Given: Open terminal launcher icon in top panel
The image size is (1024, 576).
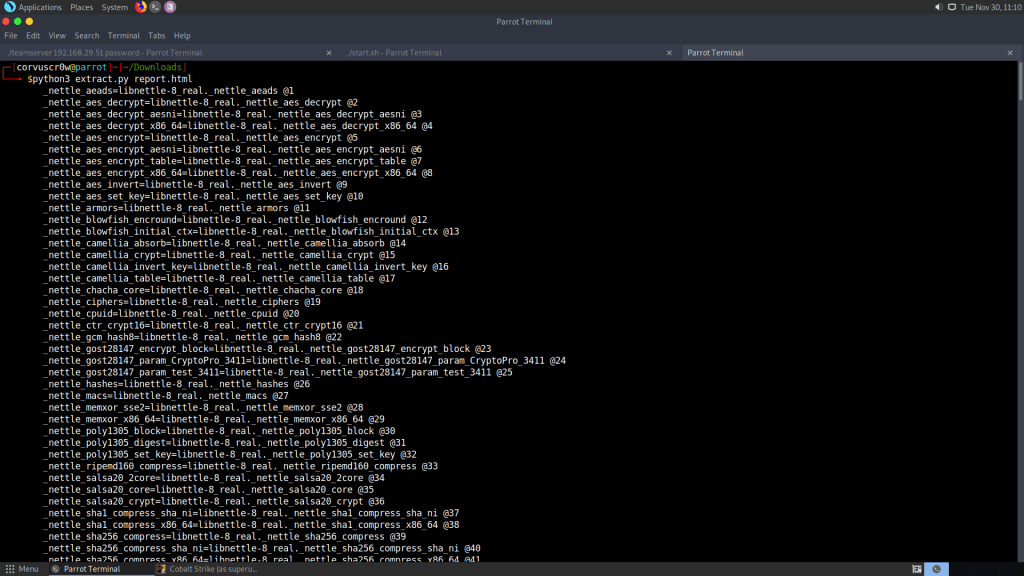Looking at the screenshot, I should [x=155, y=7].
